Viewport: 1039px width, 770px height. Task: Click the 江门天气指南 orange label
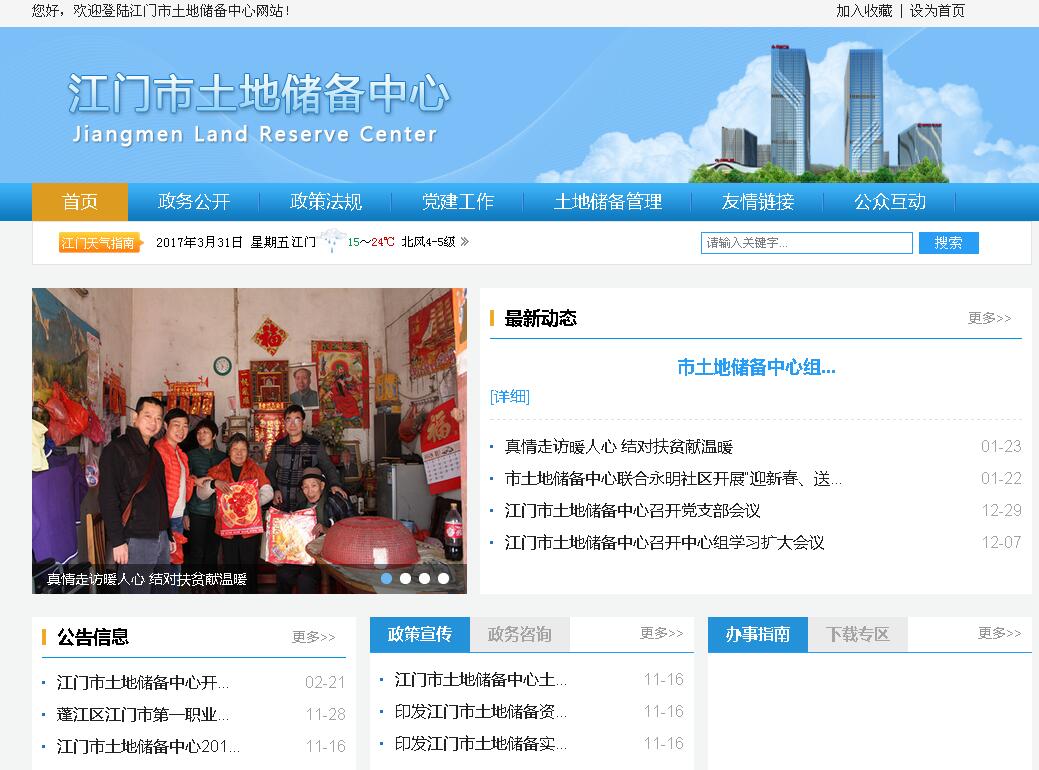coord(101,243)
